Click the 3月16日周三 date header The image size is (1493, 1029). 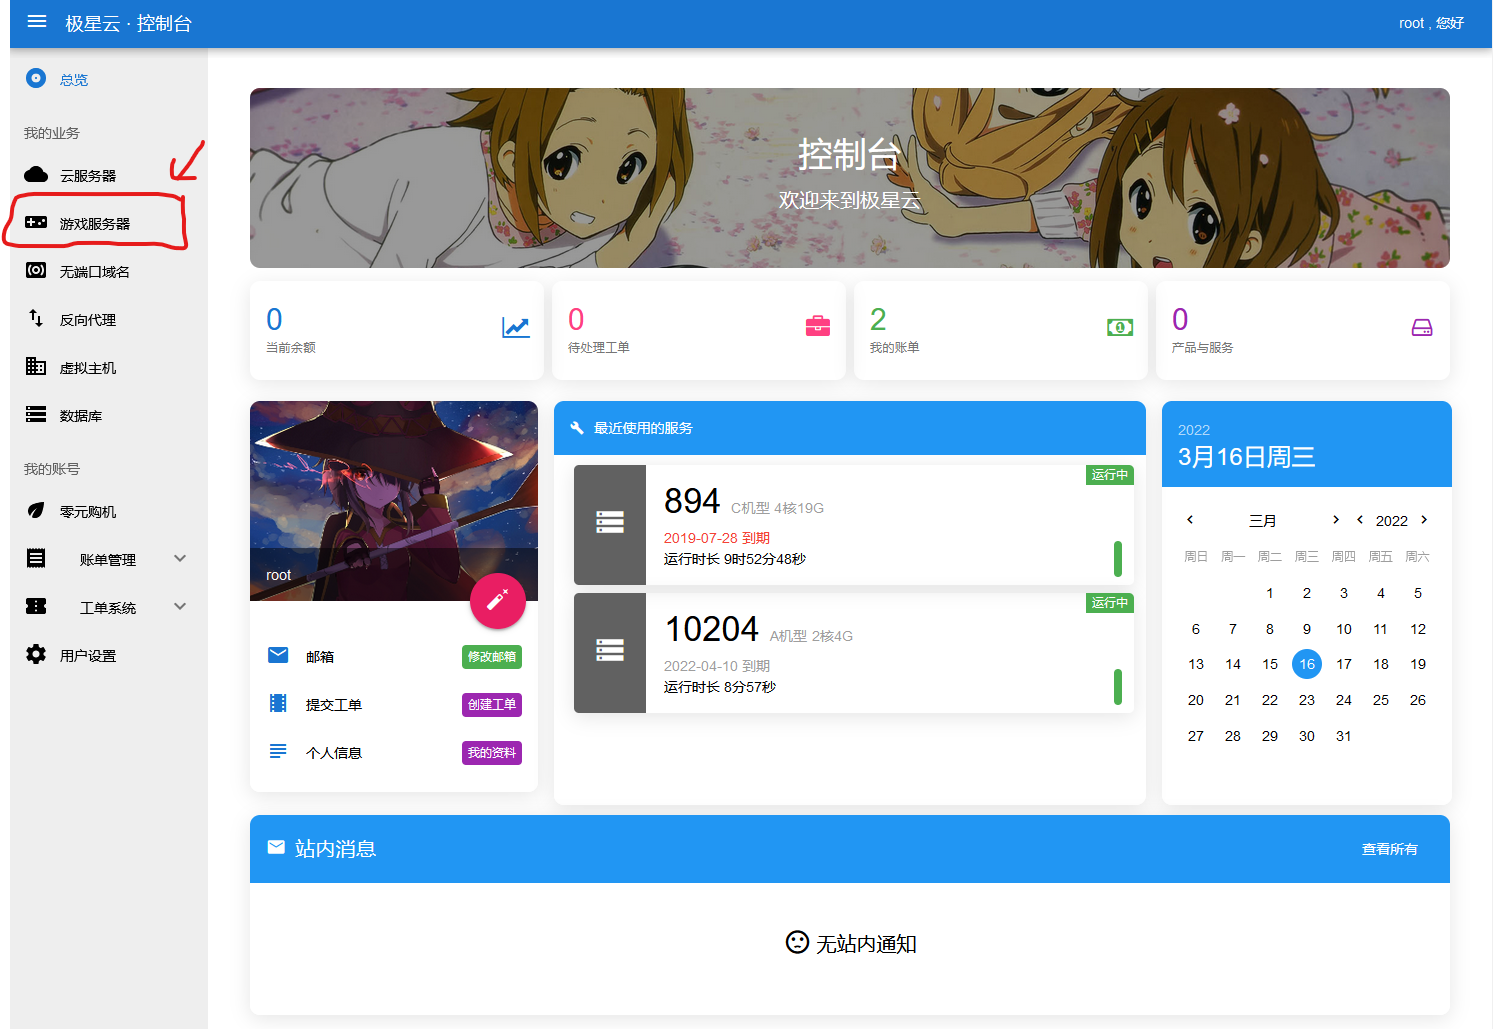coord(1246,457)
